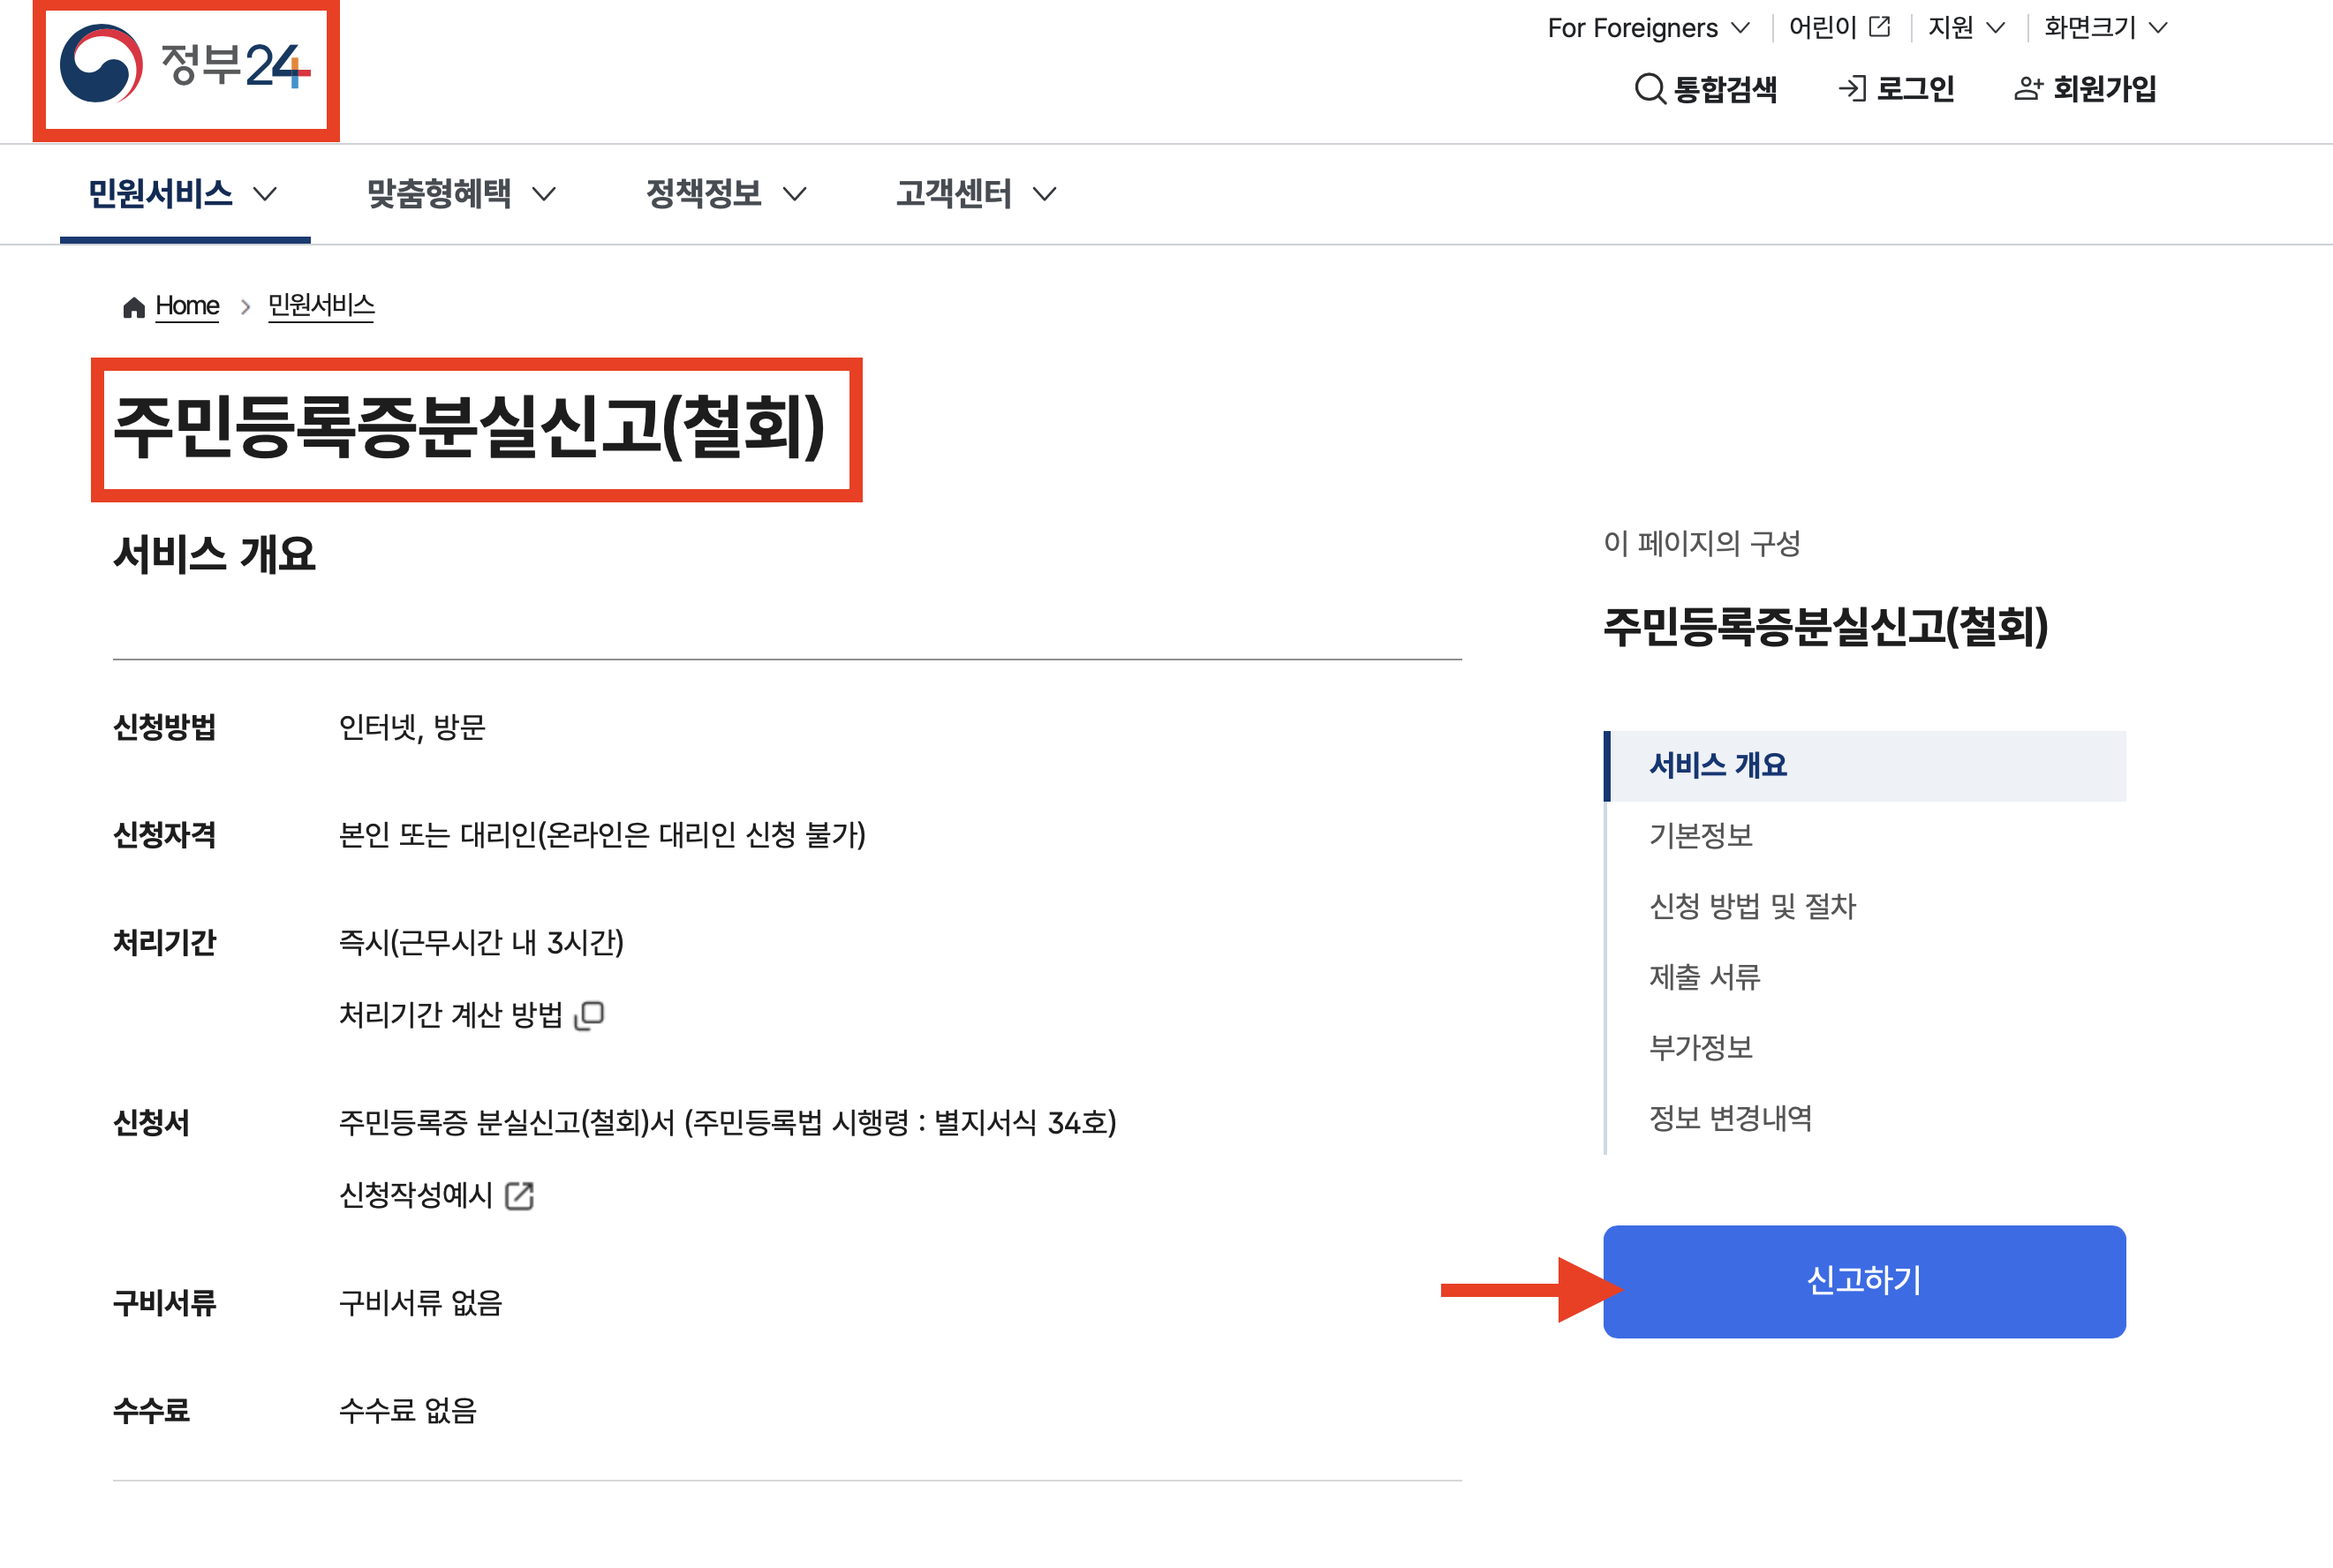The width and height of the screenshot is (2333, 1568).
Task: Click the sign-up person icon
Action: 2027,89
